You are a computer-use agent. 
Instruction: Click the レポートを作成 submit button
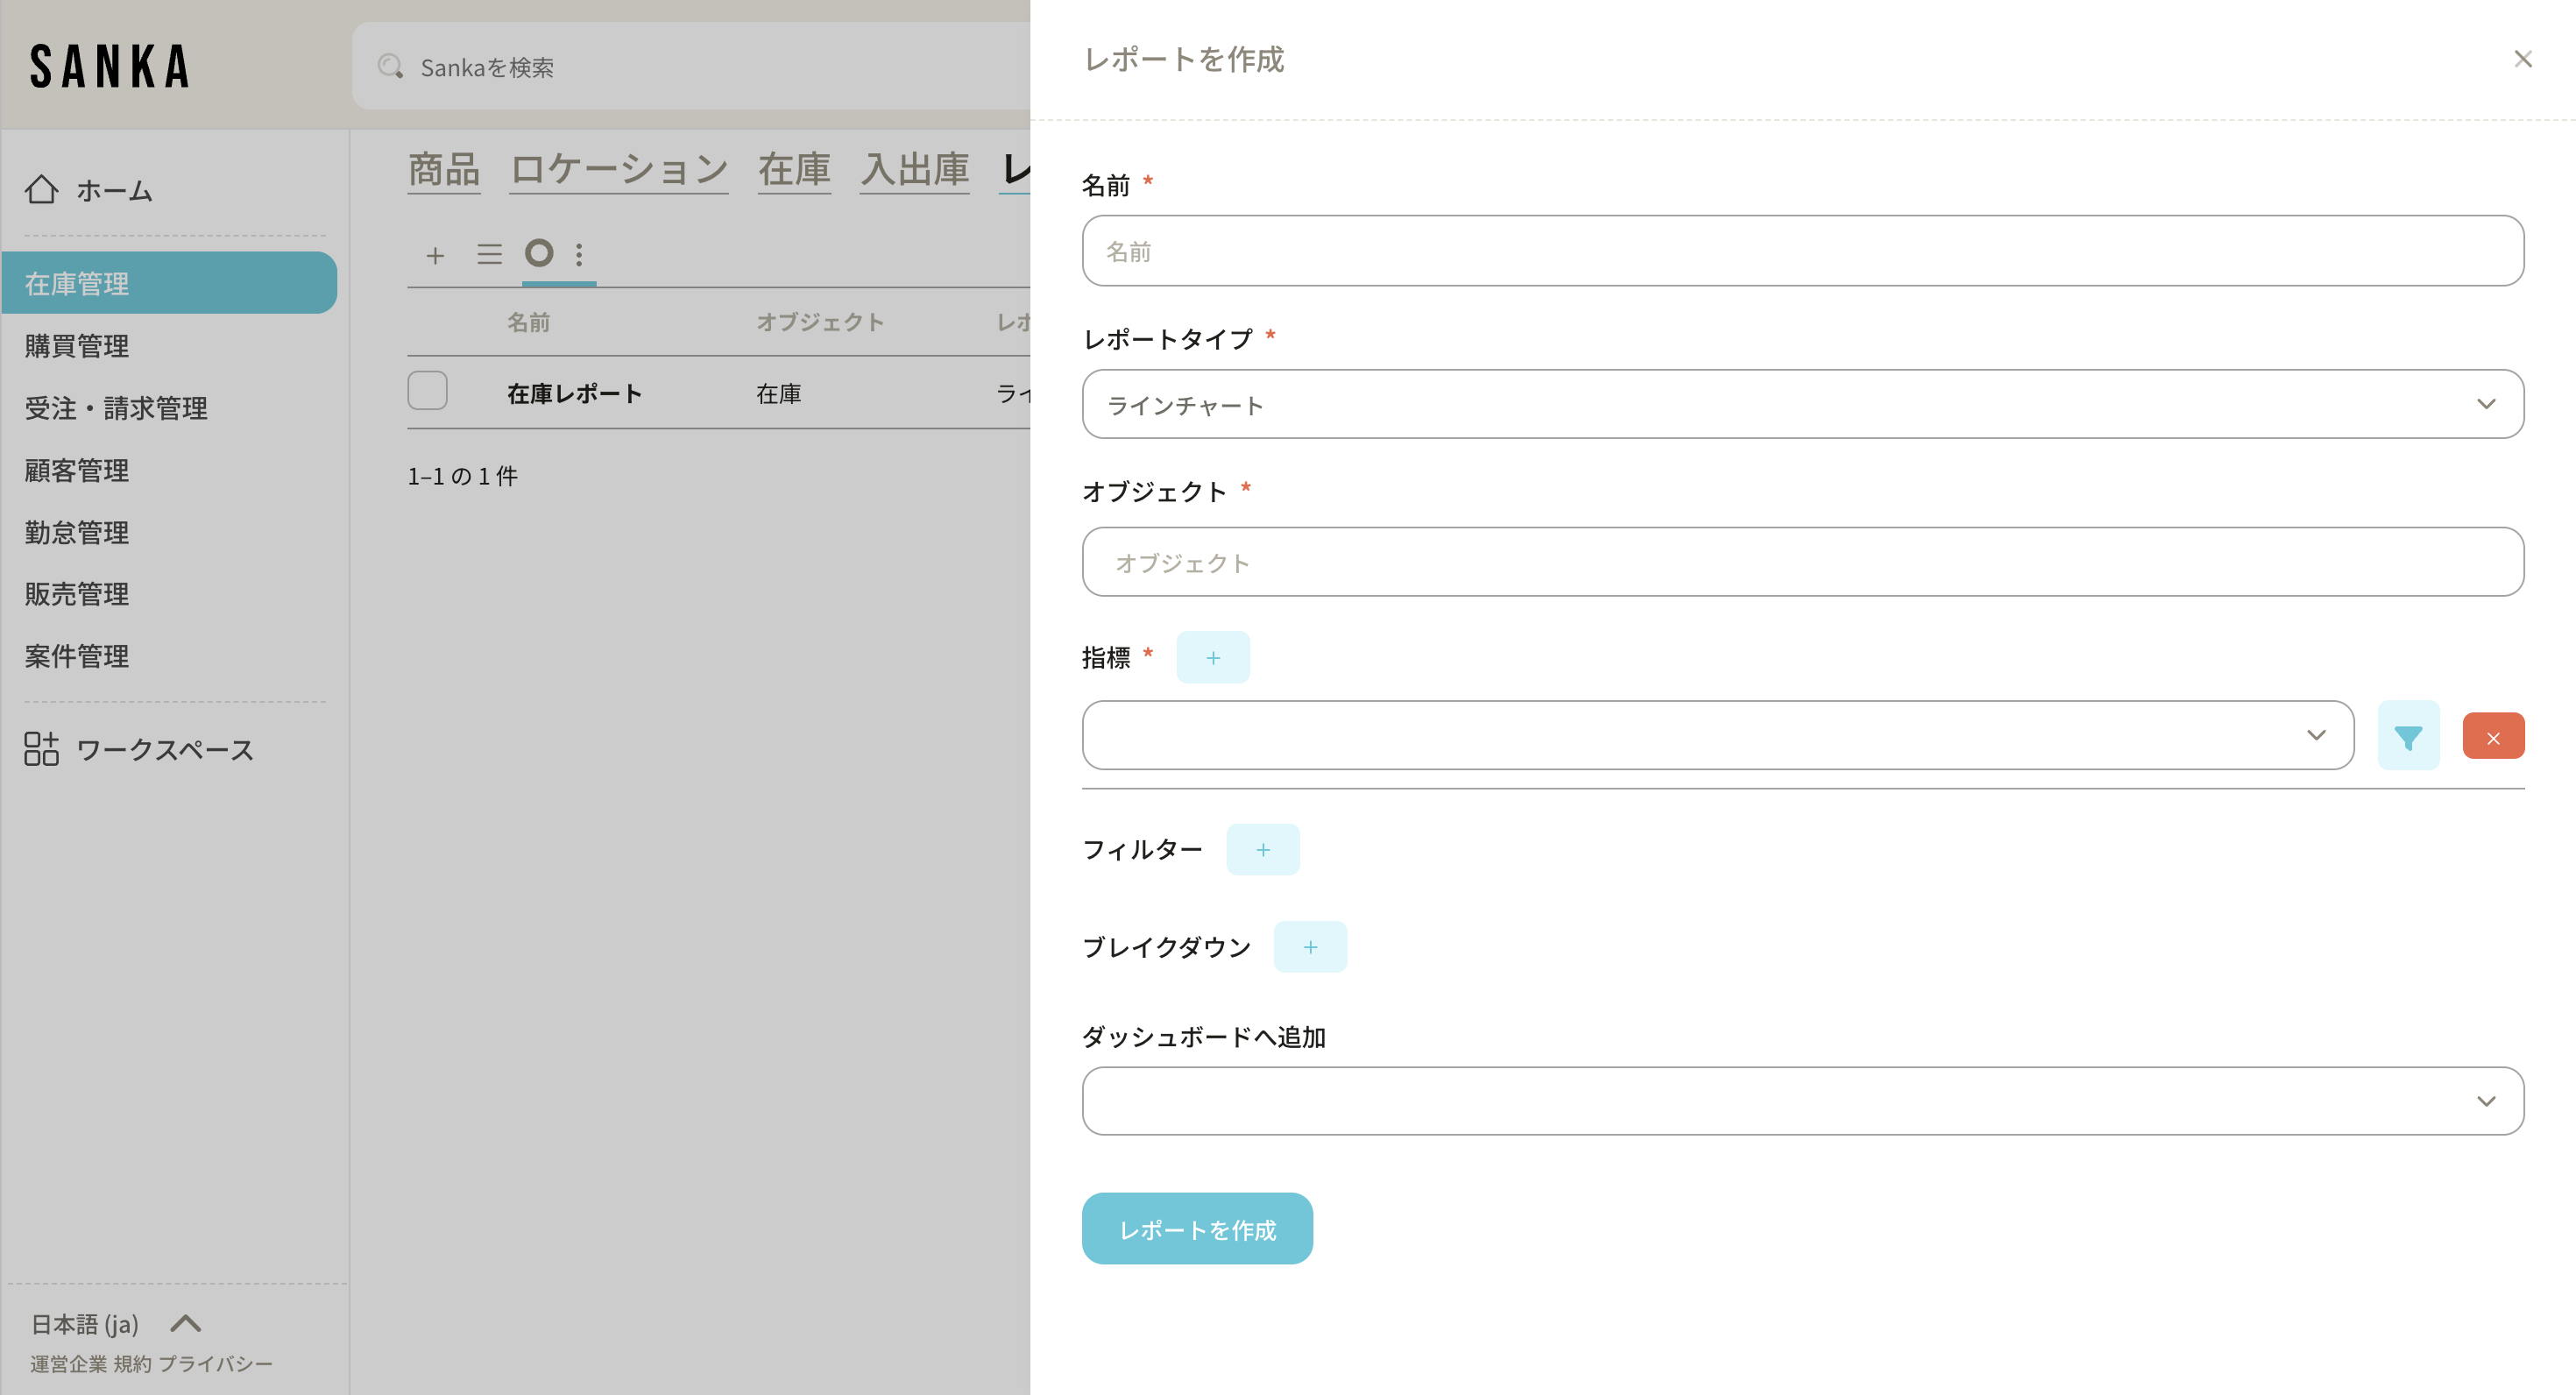[x=1196, y=1228]
